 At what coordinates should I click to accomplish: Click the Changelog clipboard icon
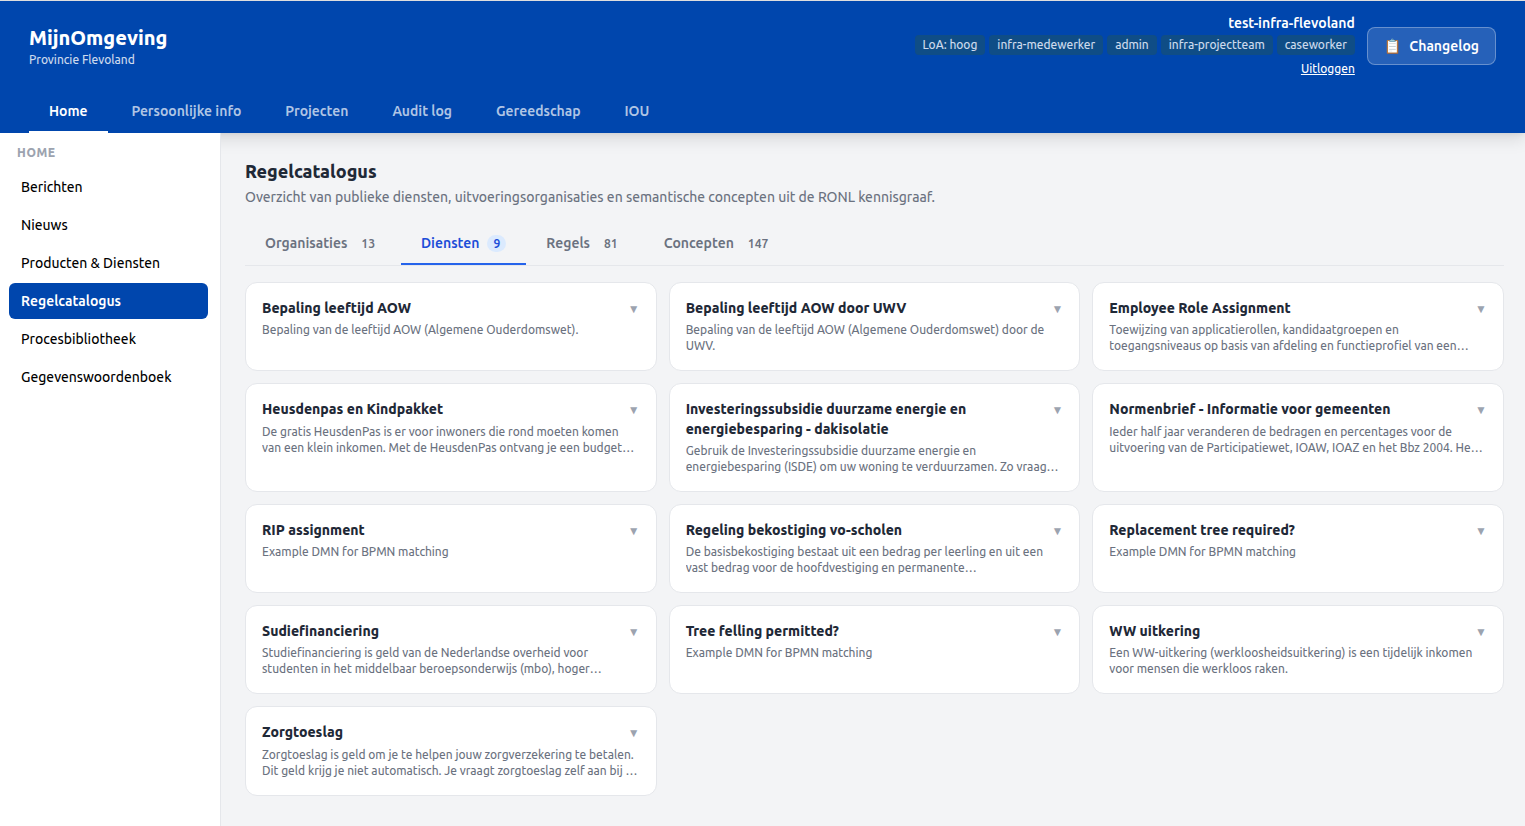pos(1391,45)
